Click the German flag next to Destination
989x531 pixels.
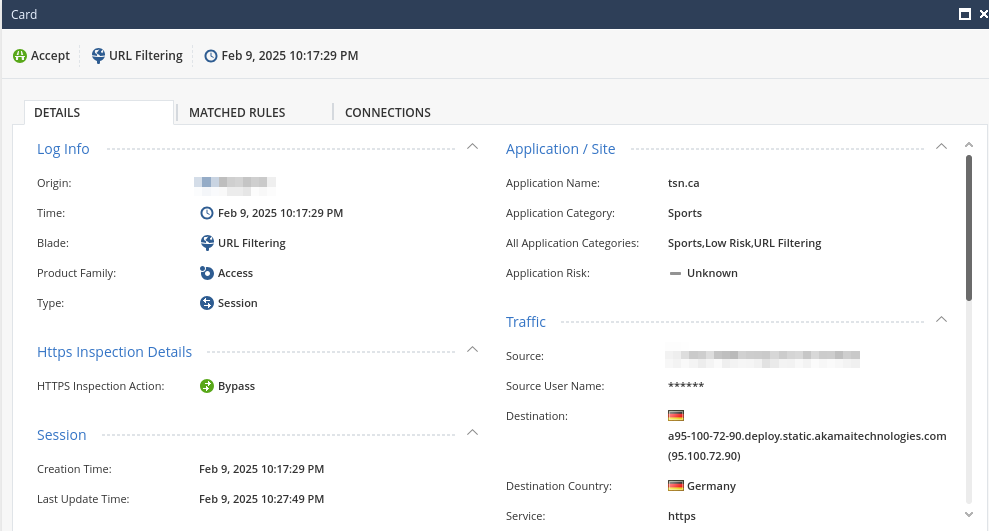click(676, 416)
